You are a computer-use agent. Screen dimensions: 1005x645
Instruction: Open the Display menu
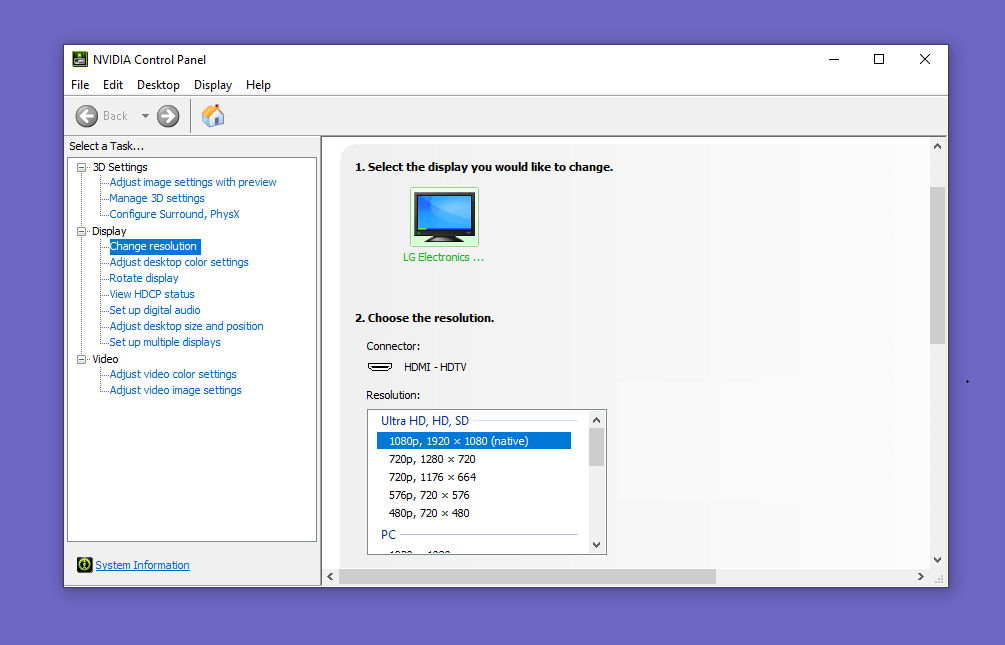213,85
